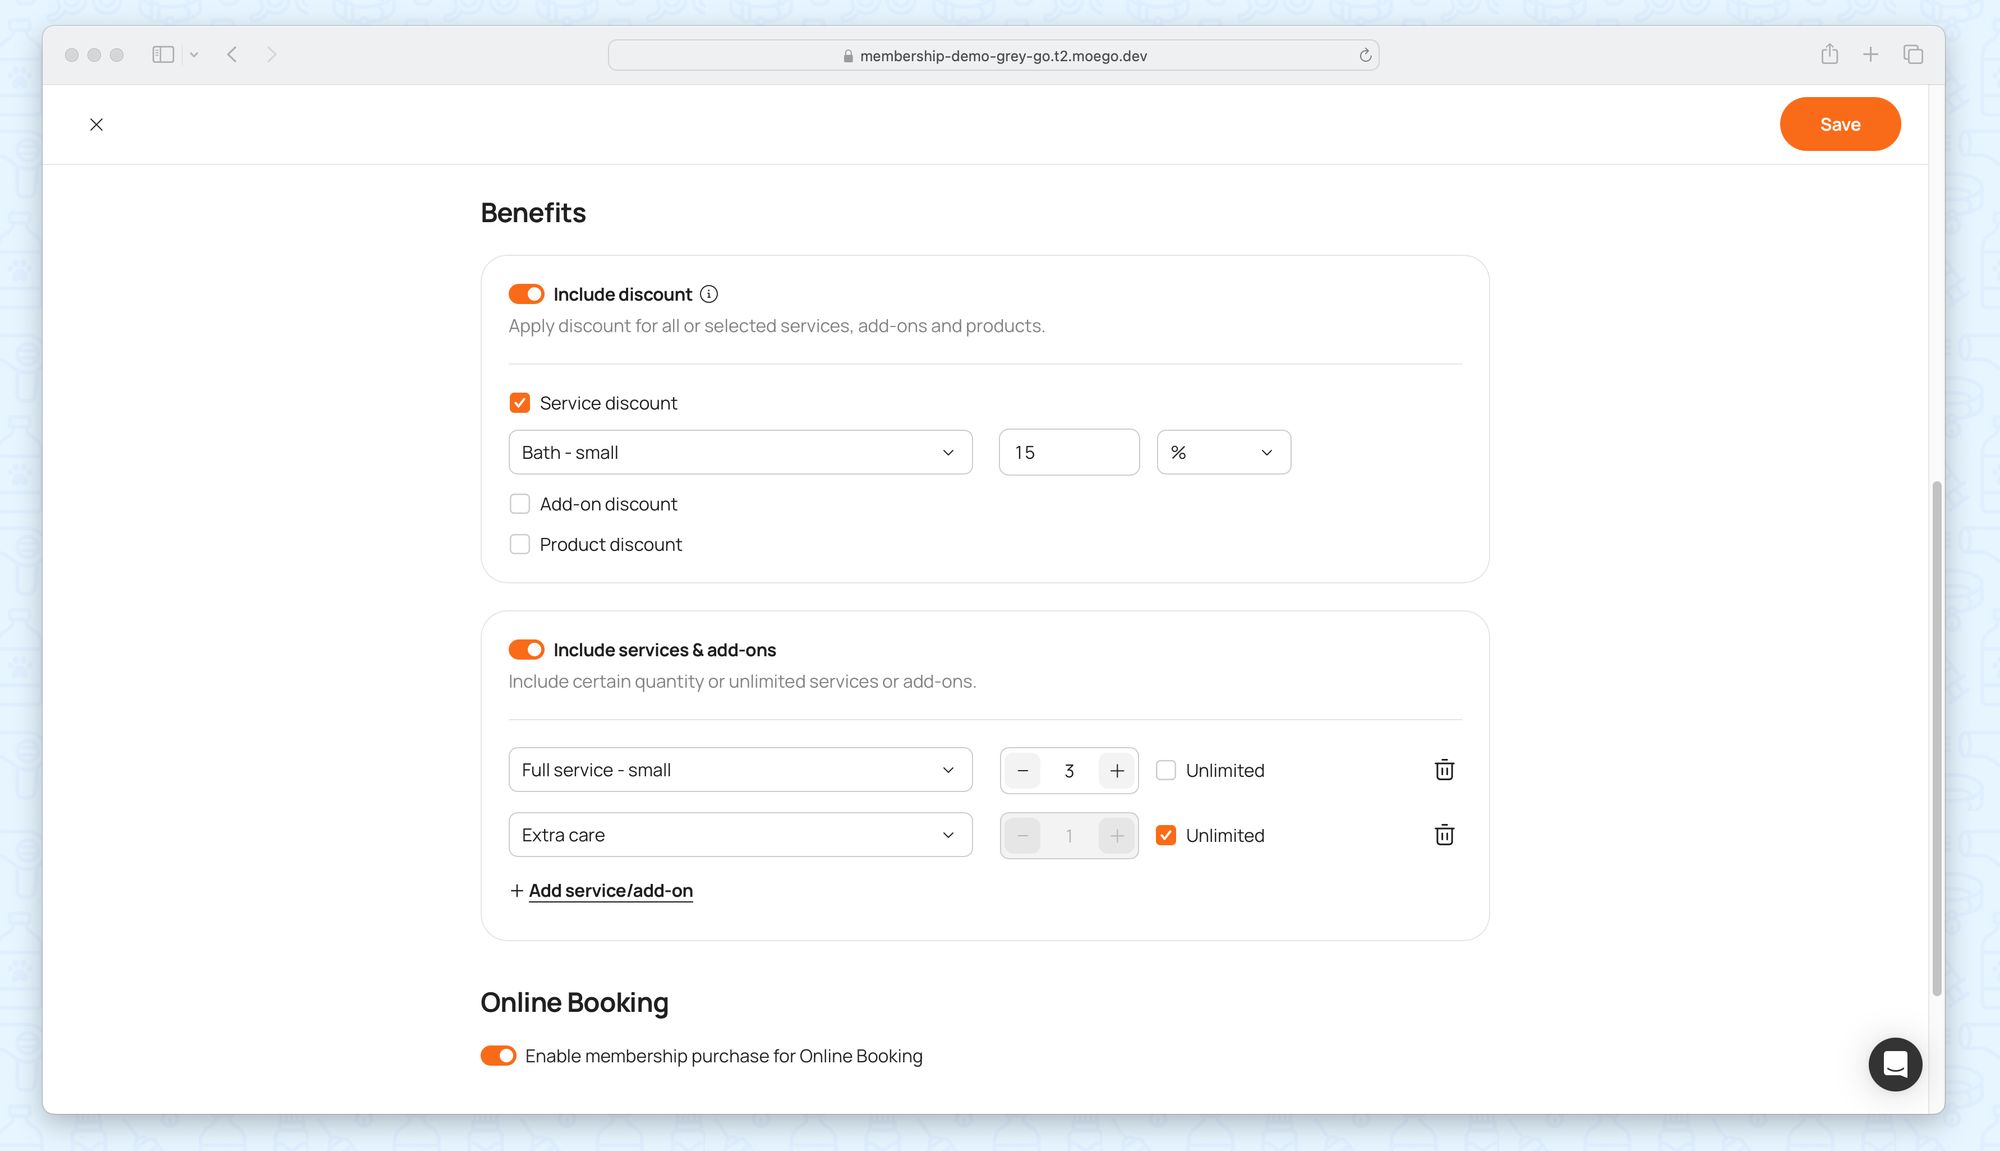Open the Extra care dropdown
Screen dimensions: 2000x1151
coord(740,835)
